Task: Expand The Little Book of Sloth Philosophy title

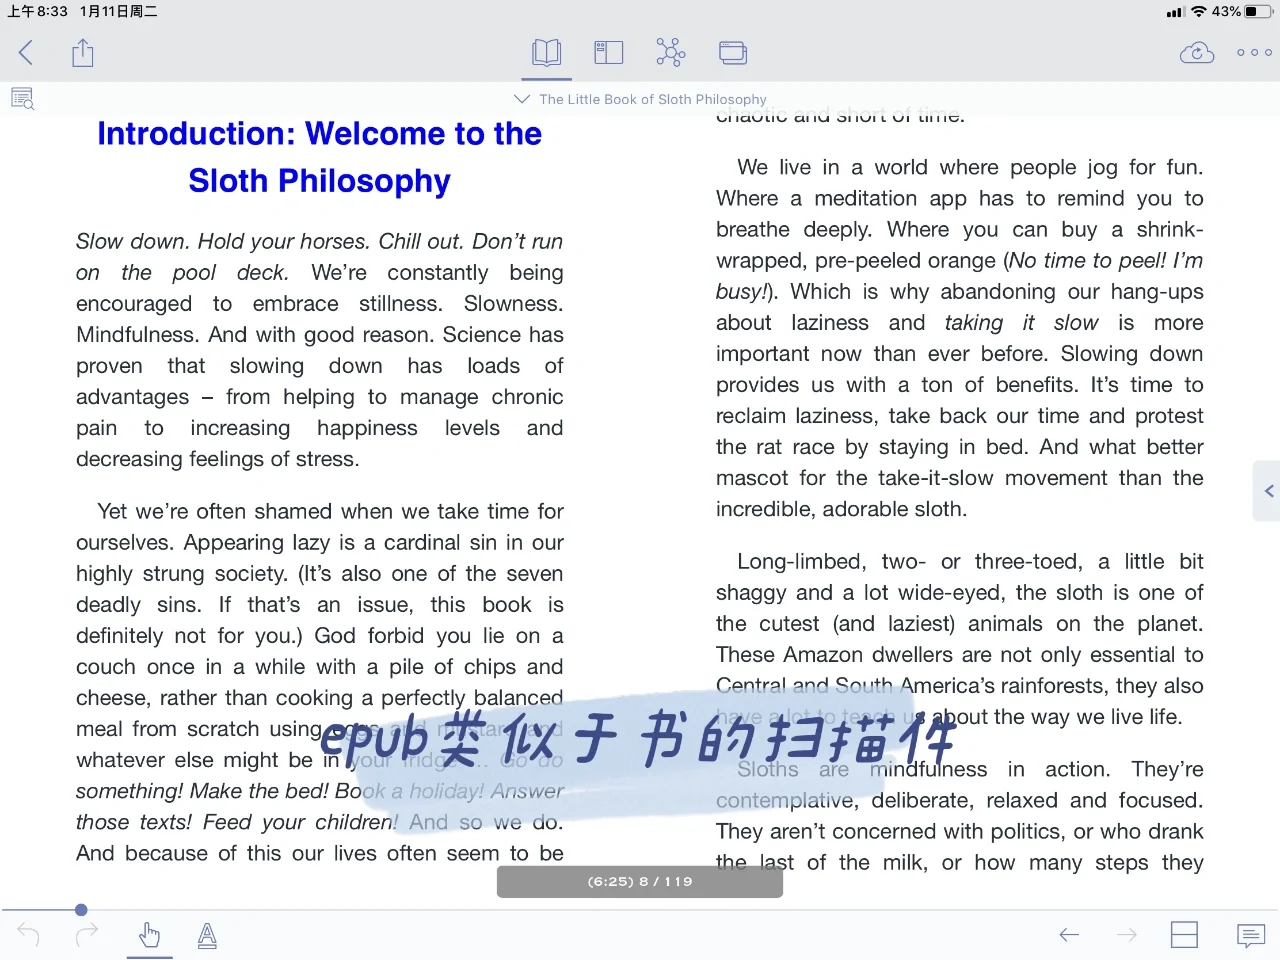Action: point(640,99)
